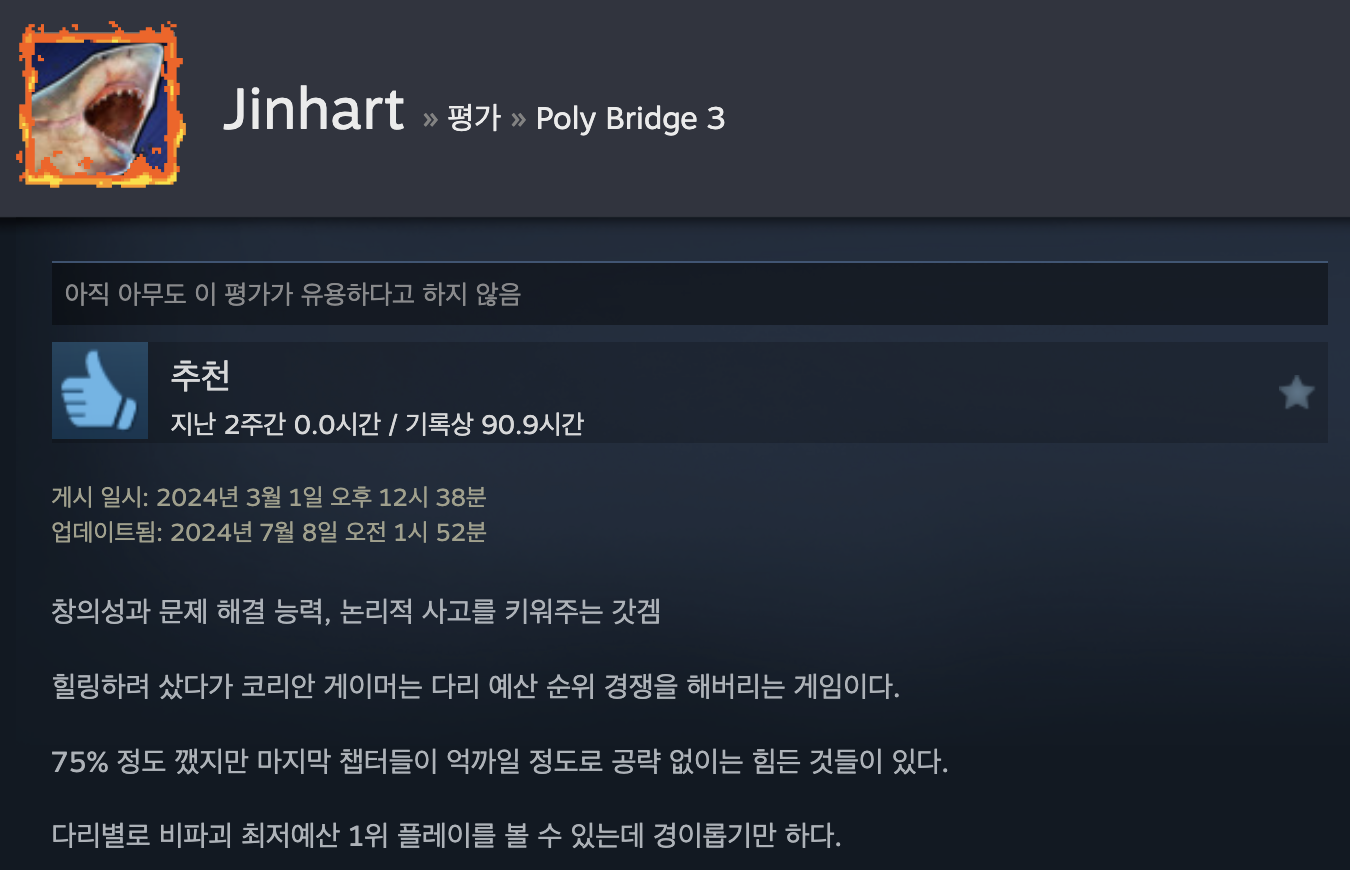Click the review line starting 75% 정도 깼지만
1350x870 pixels.
(x=500, y=763)
